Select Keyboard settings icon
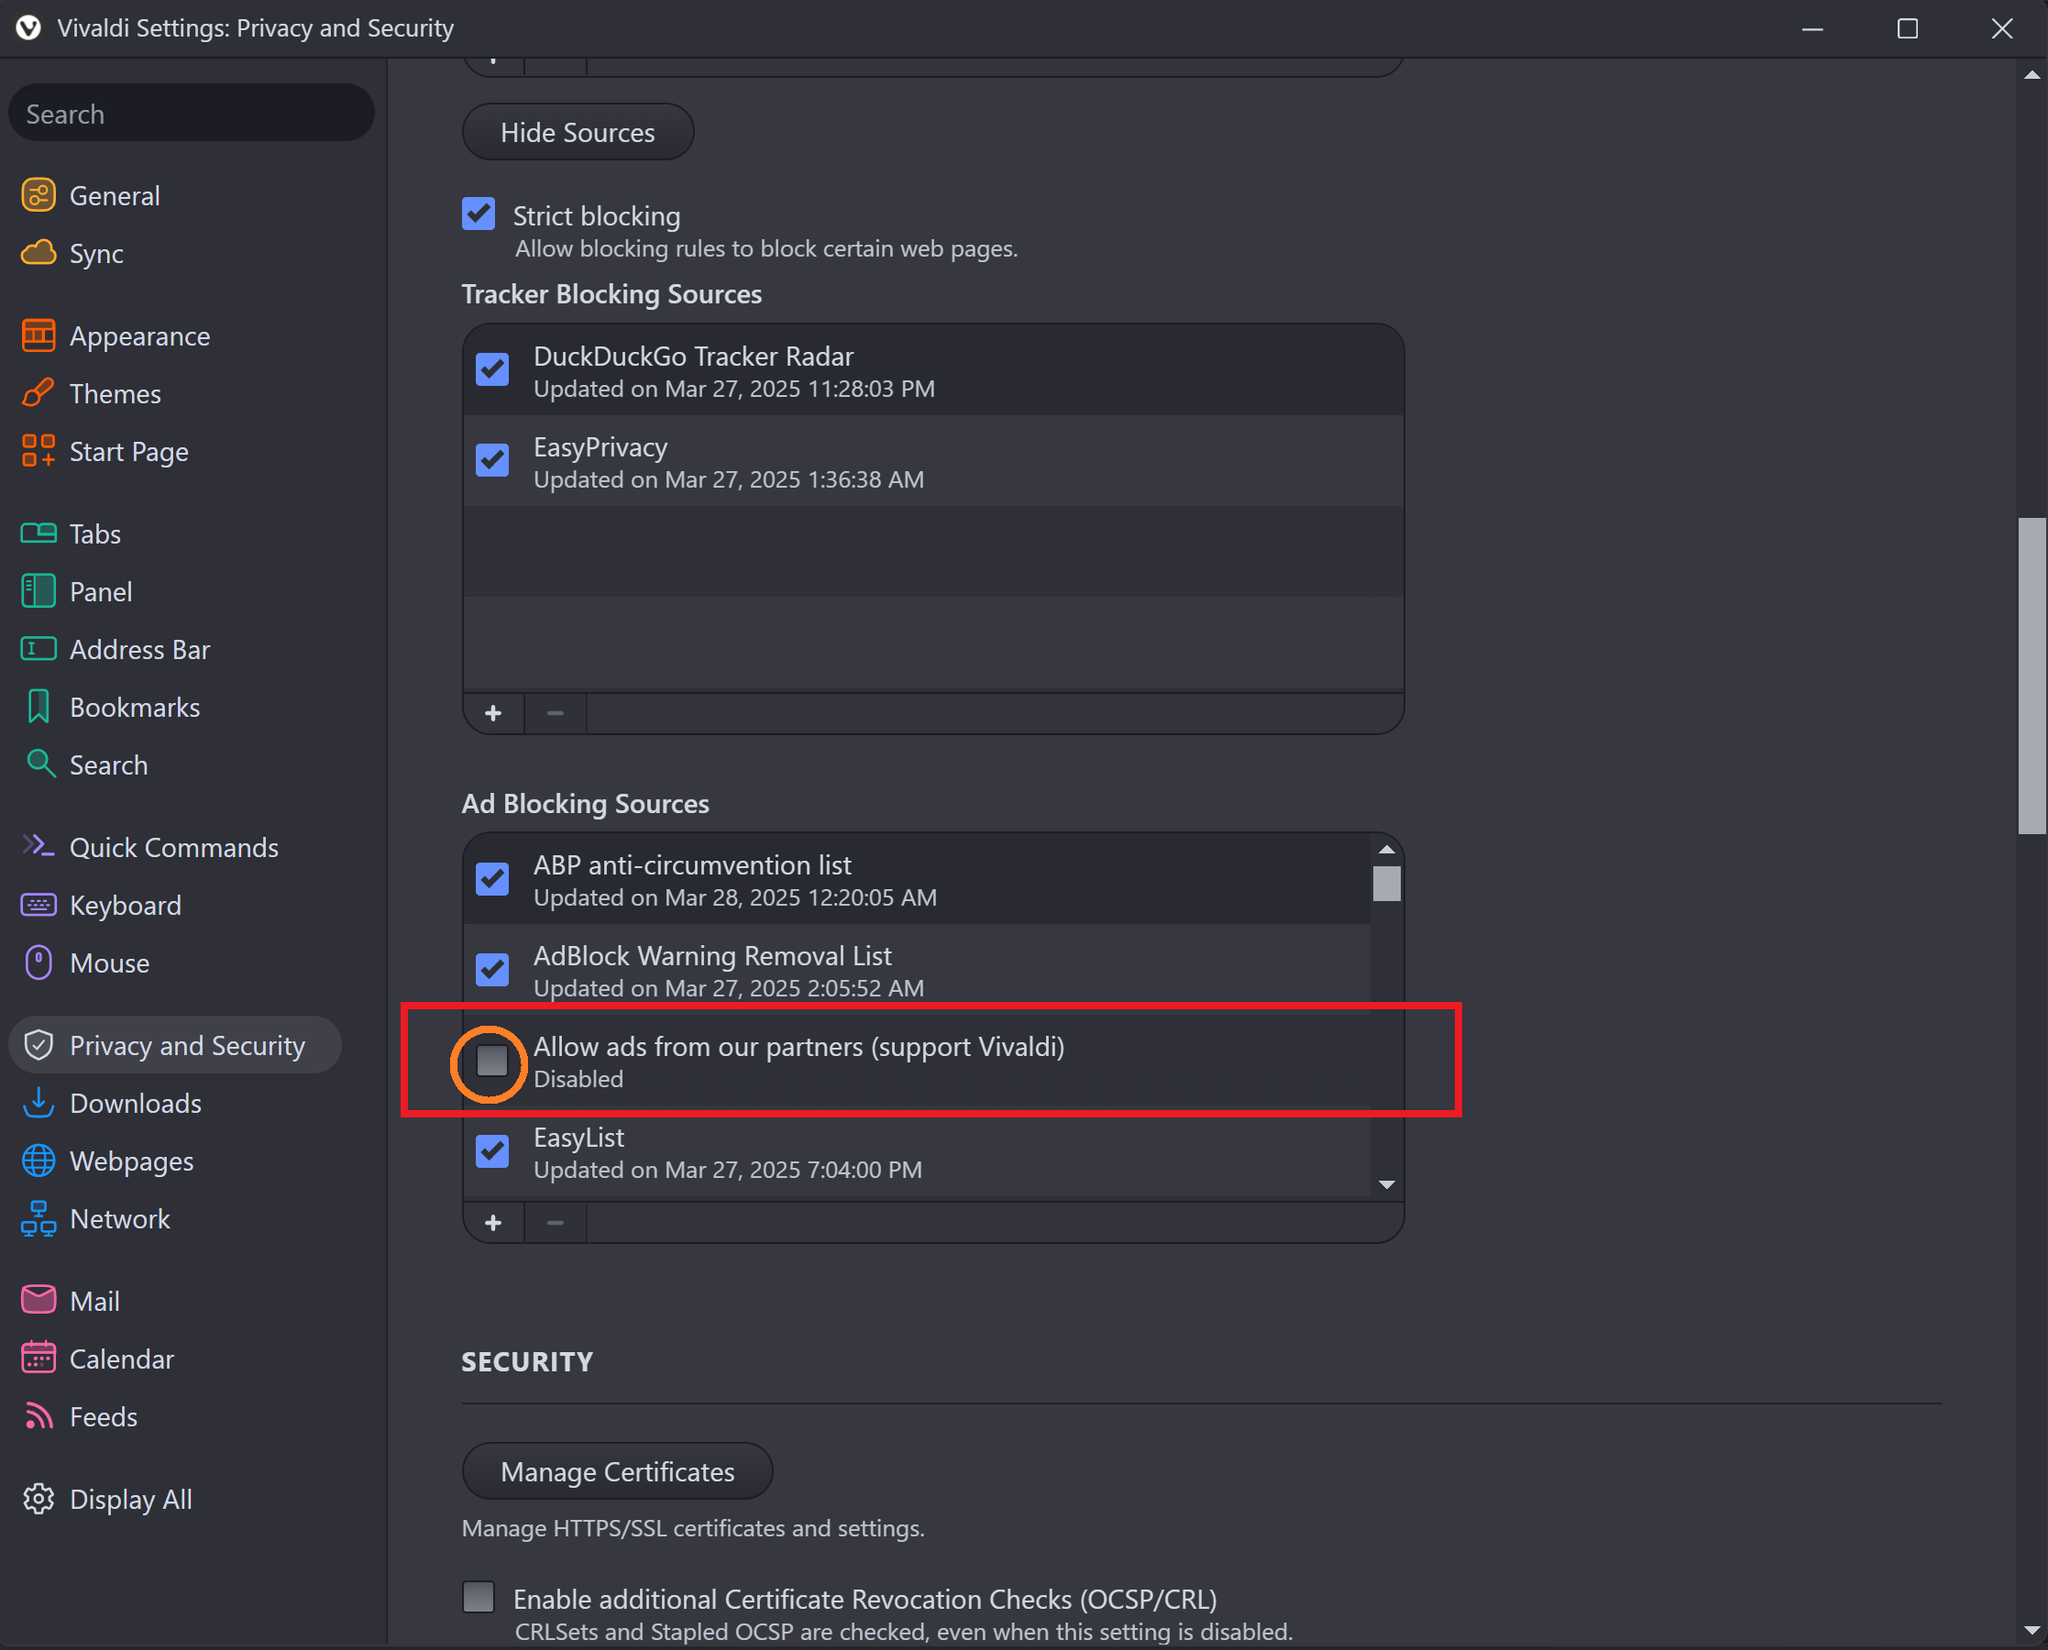This screenshot has height=1650, width=2048. (38, 905)
